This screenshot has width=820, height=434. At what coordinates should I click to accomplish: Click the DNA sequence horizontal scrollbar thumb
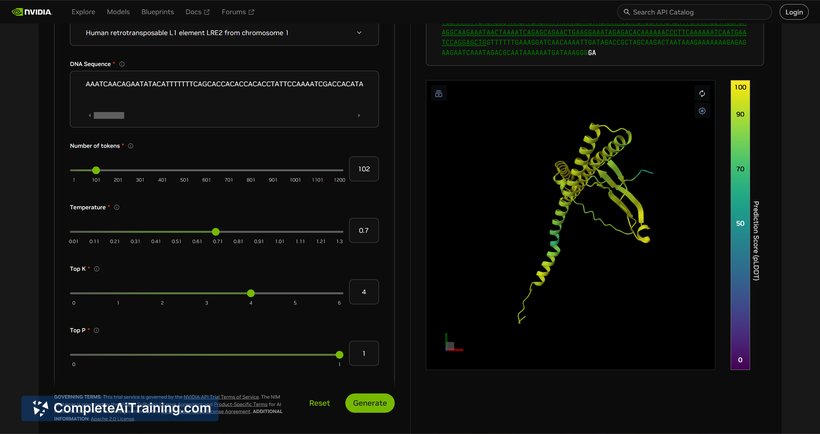click(x=109, y=116)
